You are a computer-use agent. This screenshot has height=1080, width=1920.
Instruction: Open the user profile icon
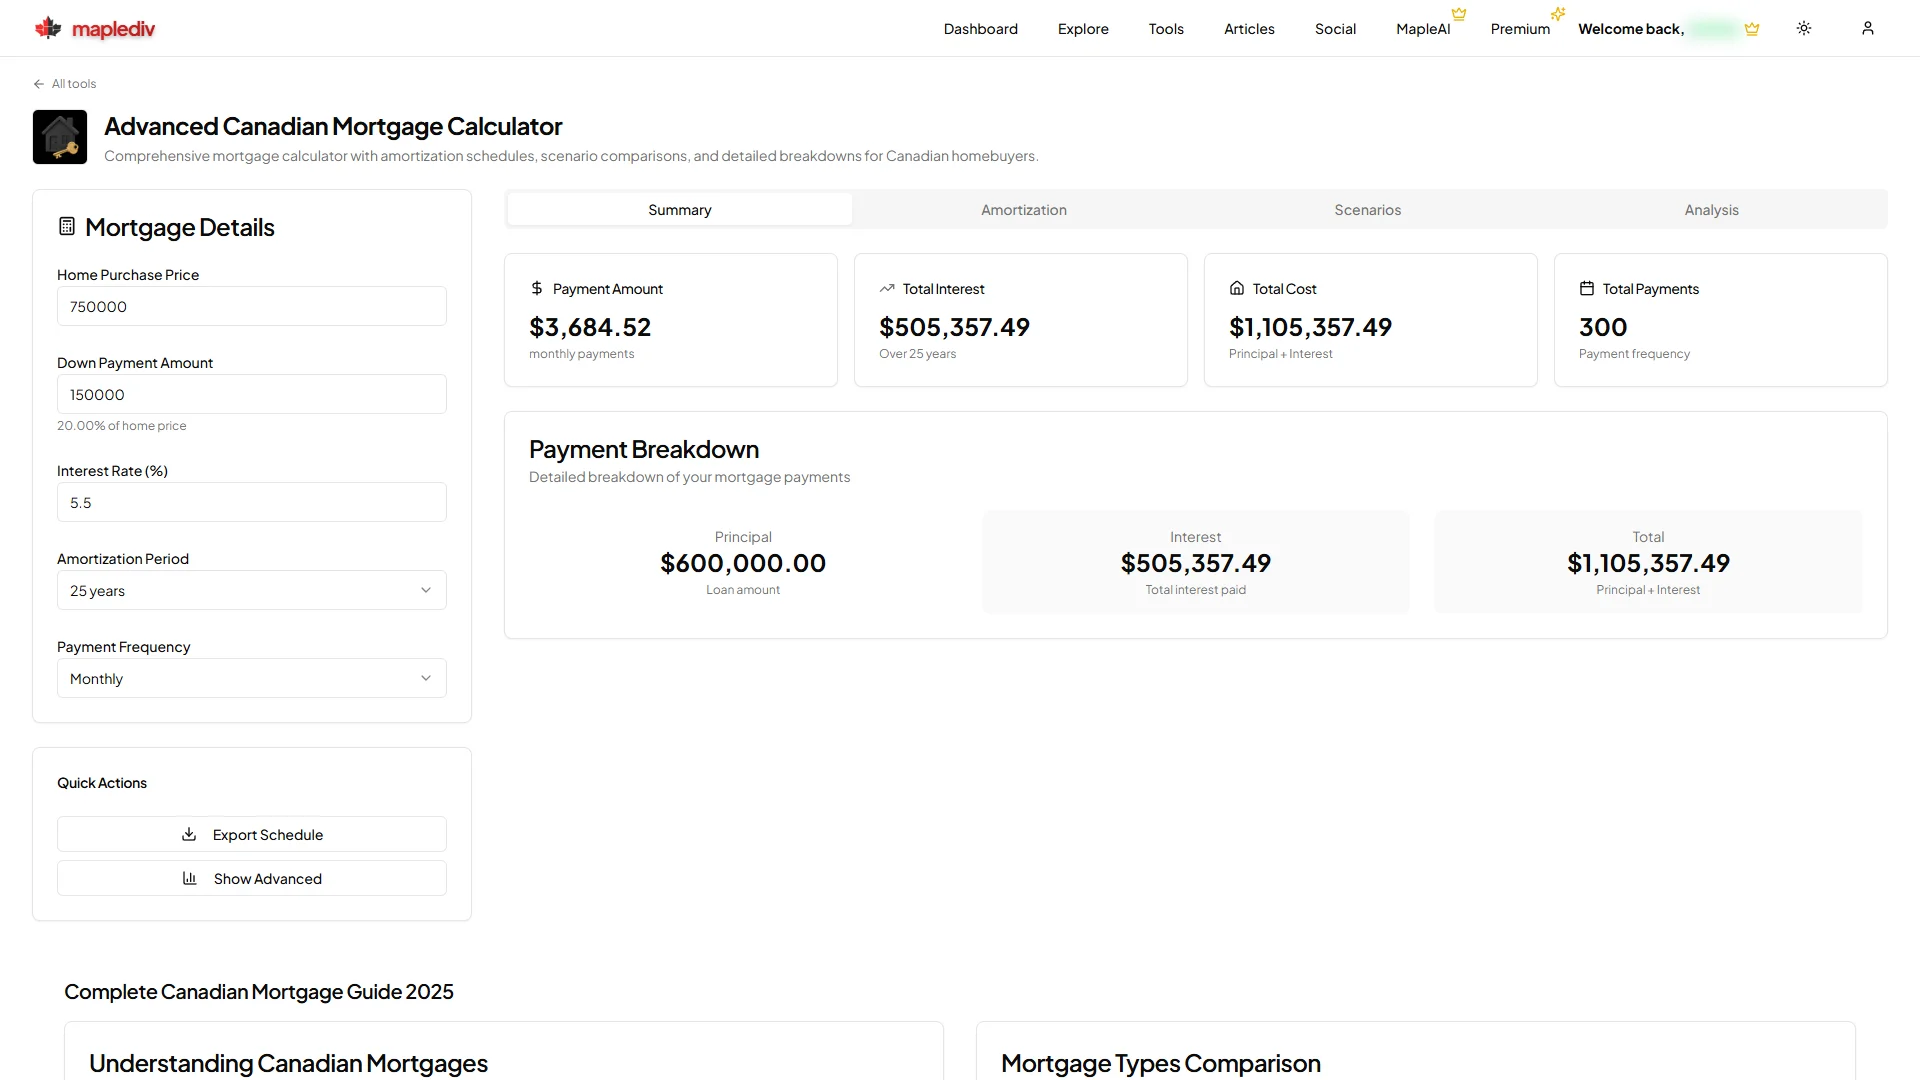tap(1868, 28)
